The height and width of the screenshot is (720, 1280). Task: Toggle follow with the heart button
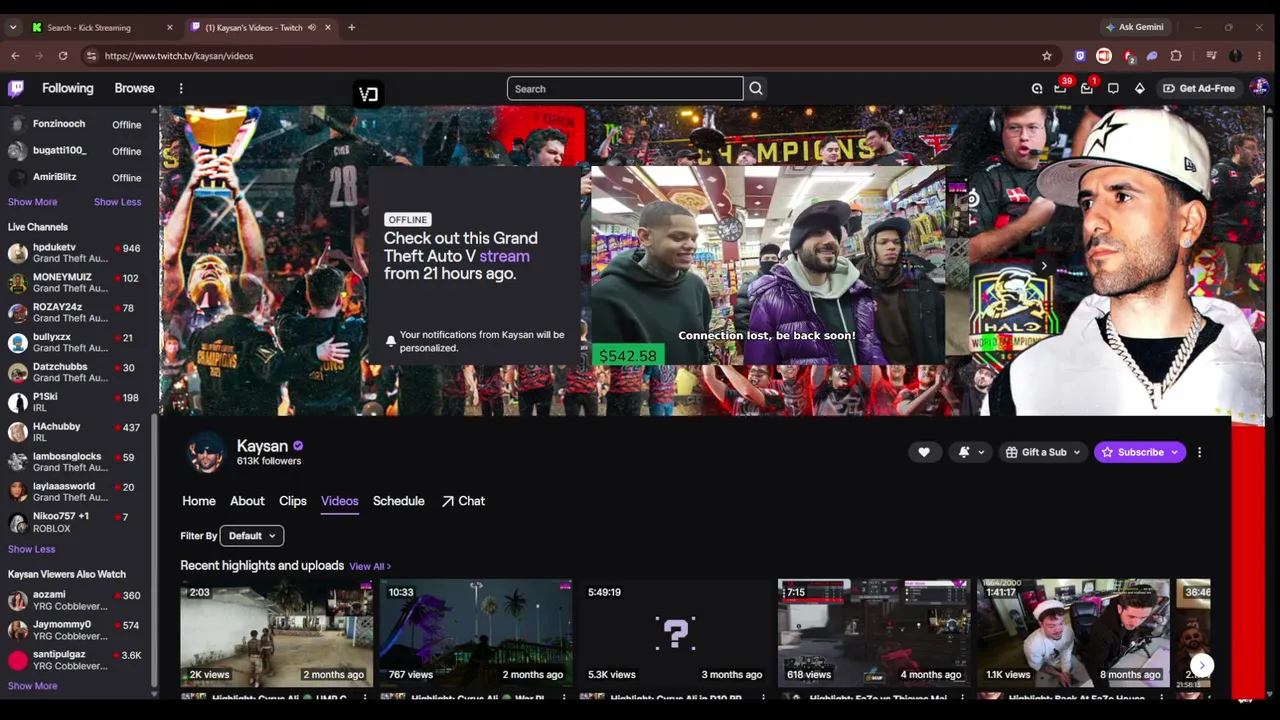[x=924, y=452]
